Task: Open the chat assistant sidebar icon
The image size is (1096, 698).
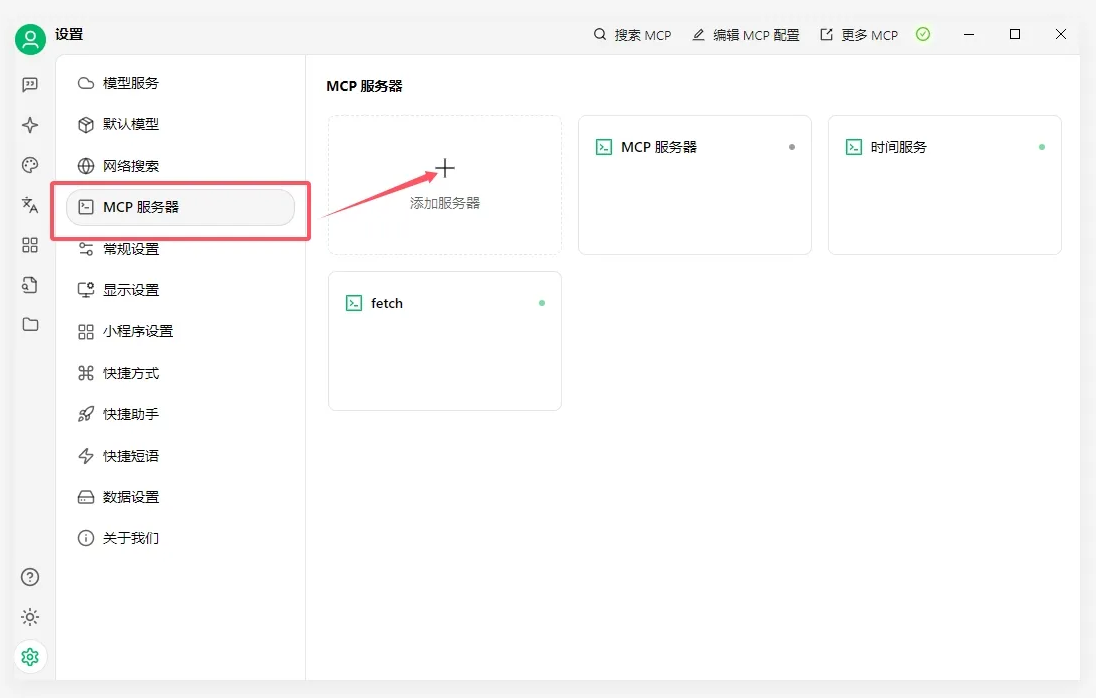Action: click(x=30, y=85)
